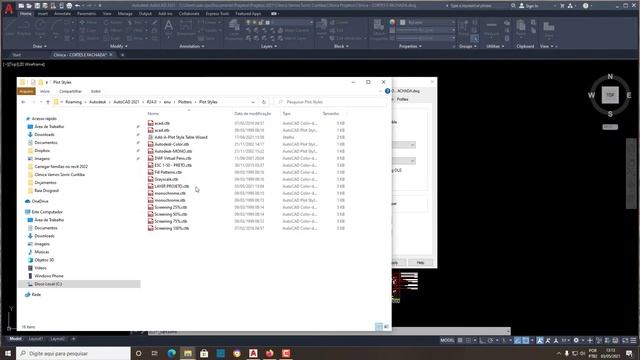
Task: Open address bar history dropdown
Action: tap(253, 102)
